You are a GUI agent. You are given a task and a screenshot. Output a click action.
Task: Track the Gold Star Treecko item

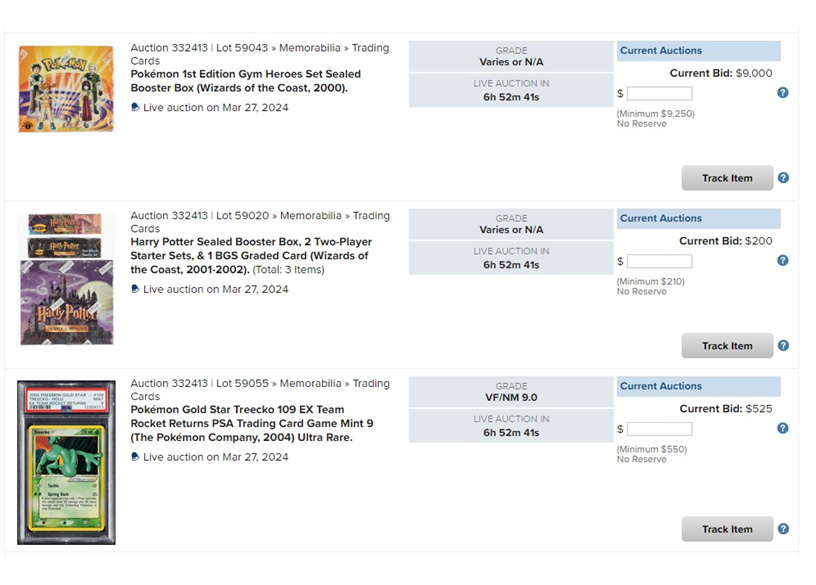click(727, 529)
